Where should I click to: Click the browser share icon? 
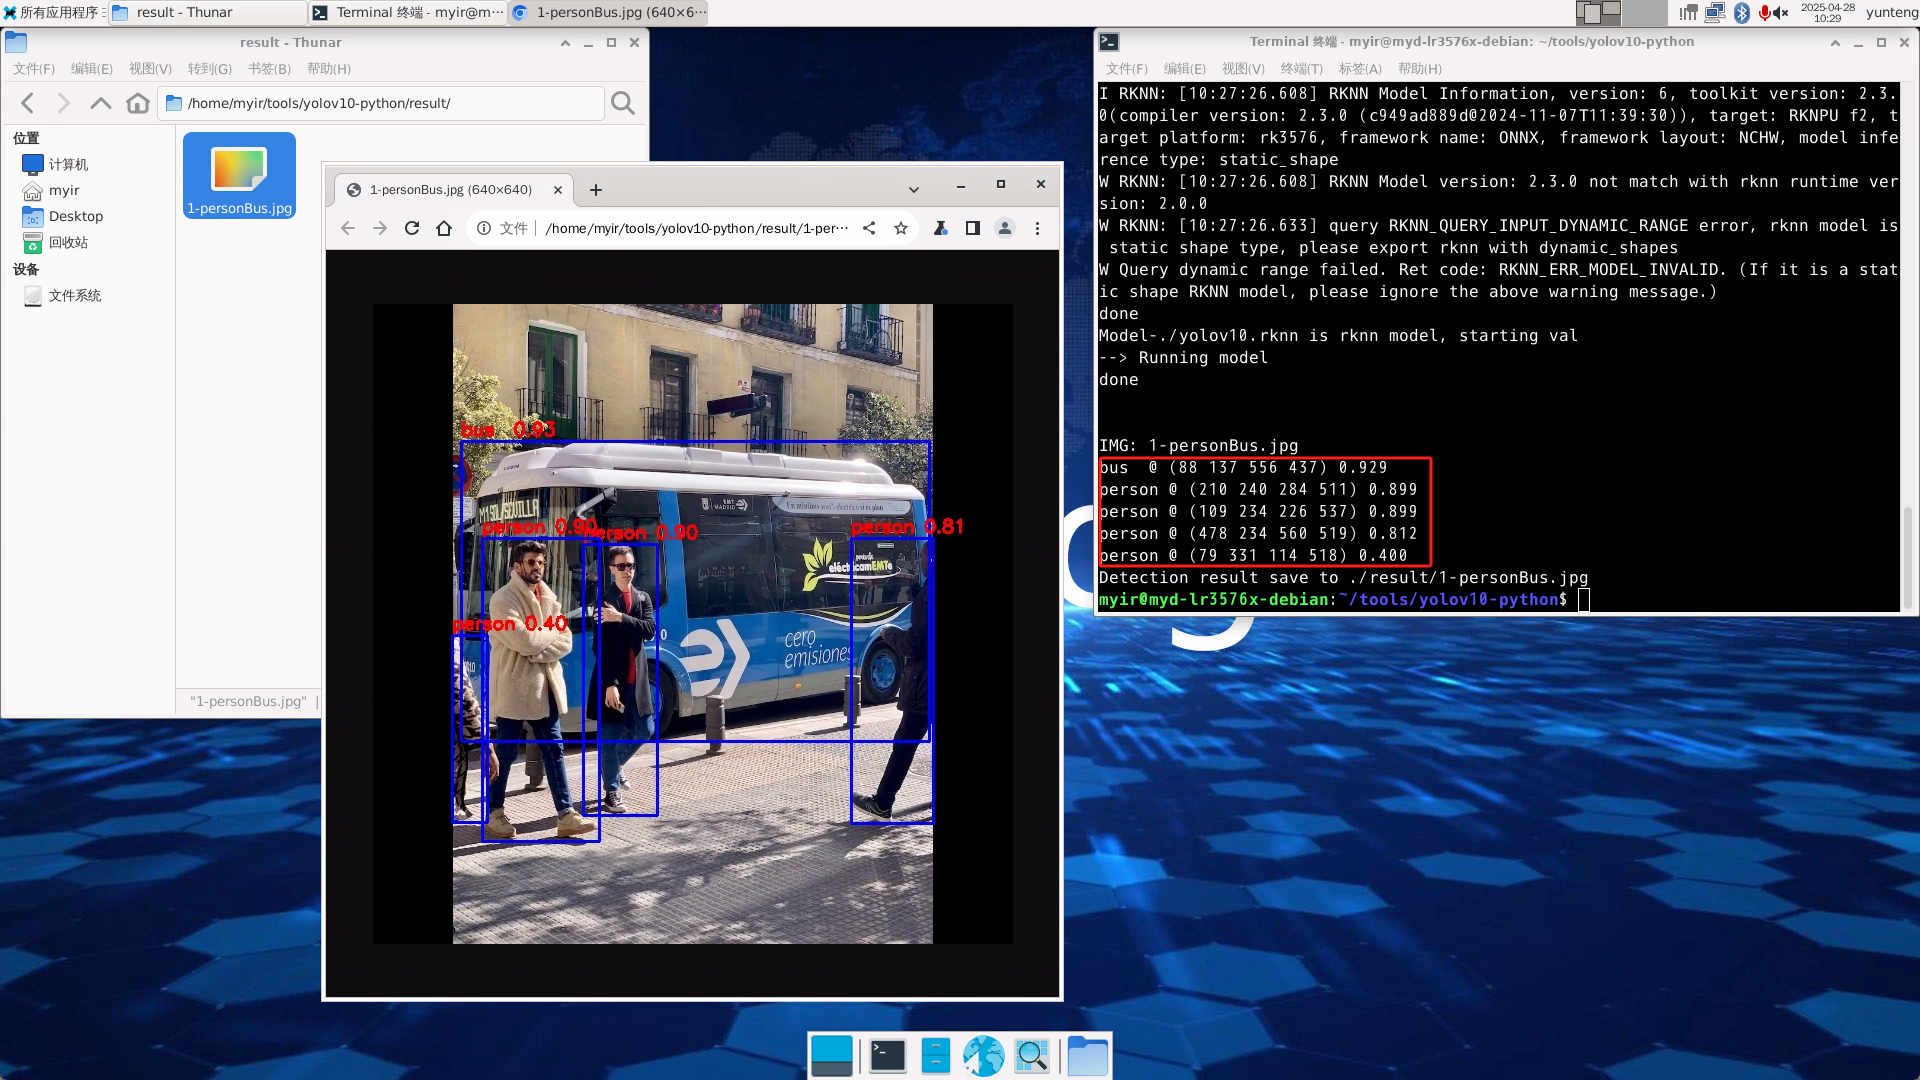[x=869, y=228]
